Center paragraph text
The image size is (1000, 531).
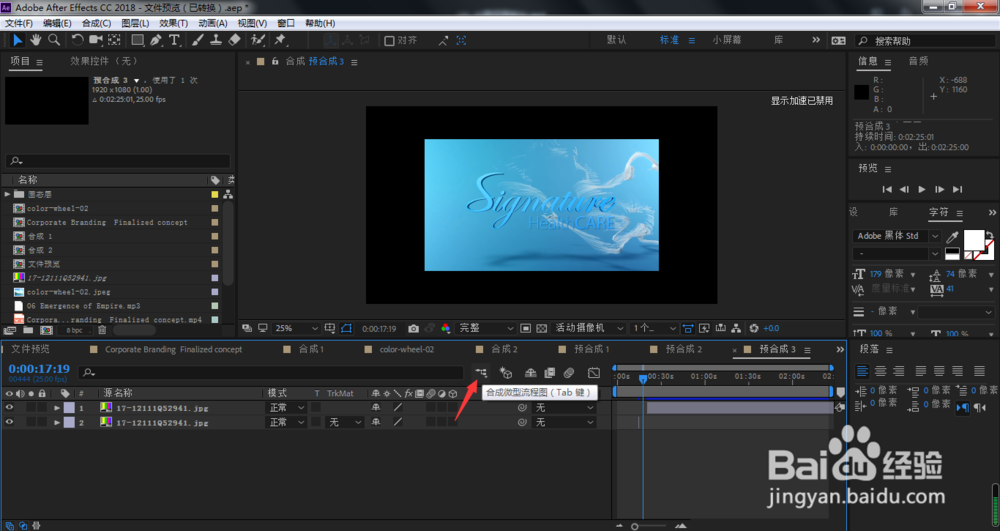pyautogui.click(x=881, y=371)
